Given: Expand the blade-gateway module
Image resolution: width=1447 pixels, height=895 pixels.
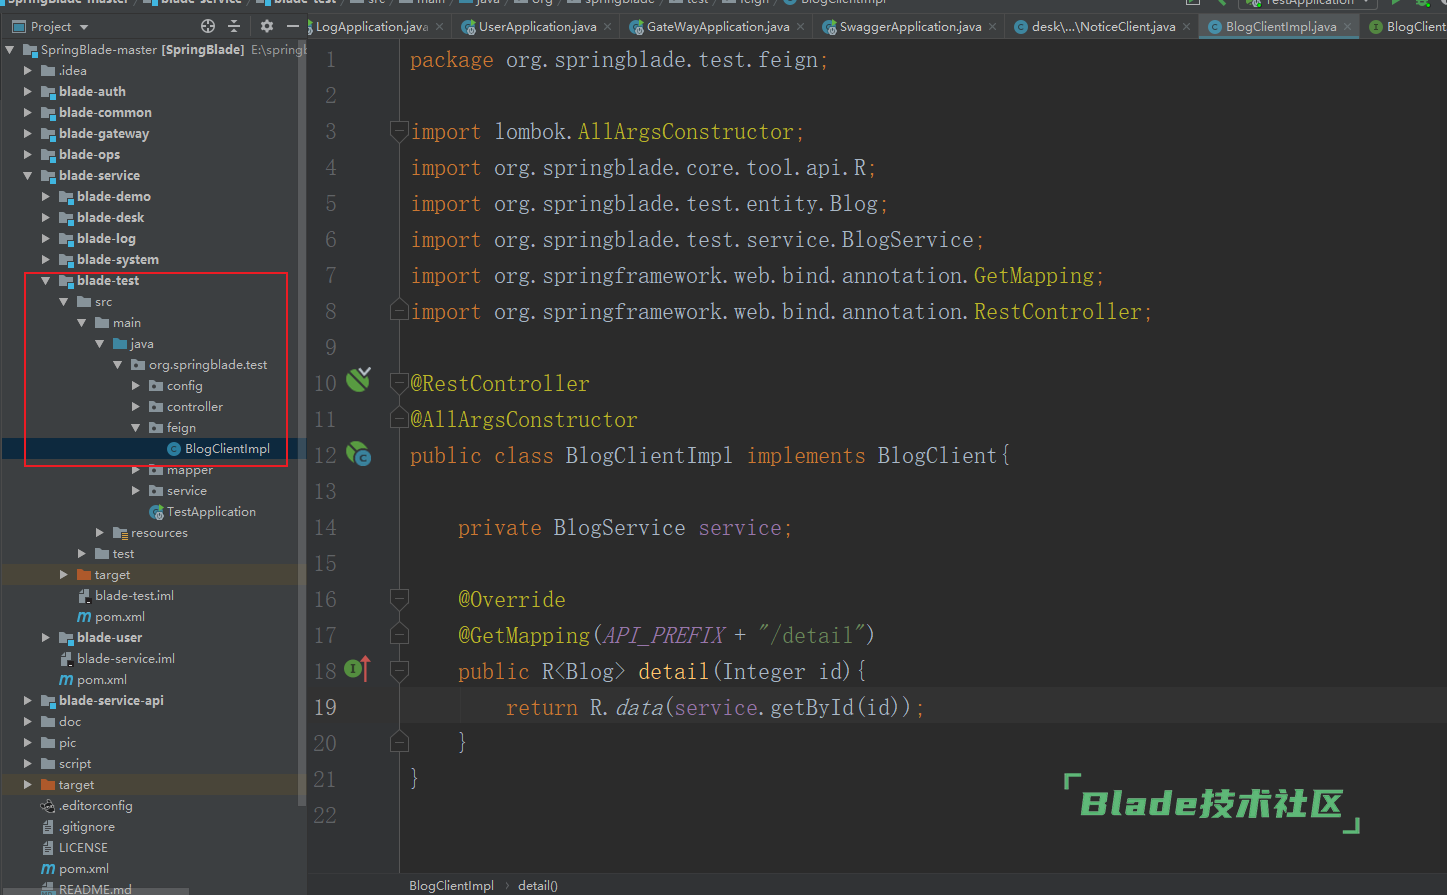Looking at the screenshot, I should (x=28, y=134).
